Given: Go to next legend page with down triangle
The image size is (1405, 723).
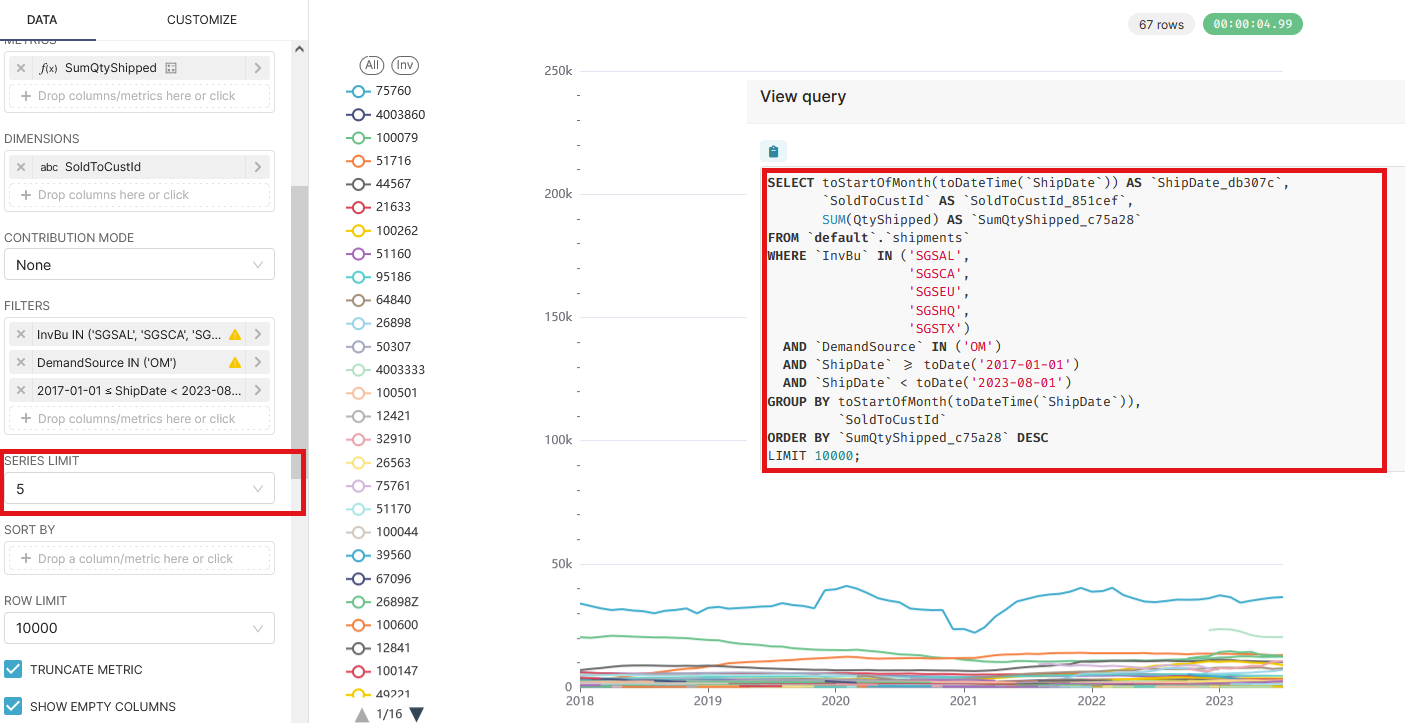Looking at the screenshot, I should 415,714.
